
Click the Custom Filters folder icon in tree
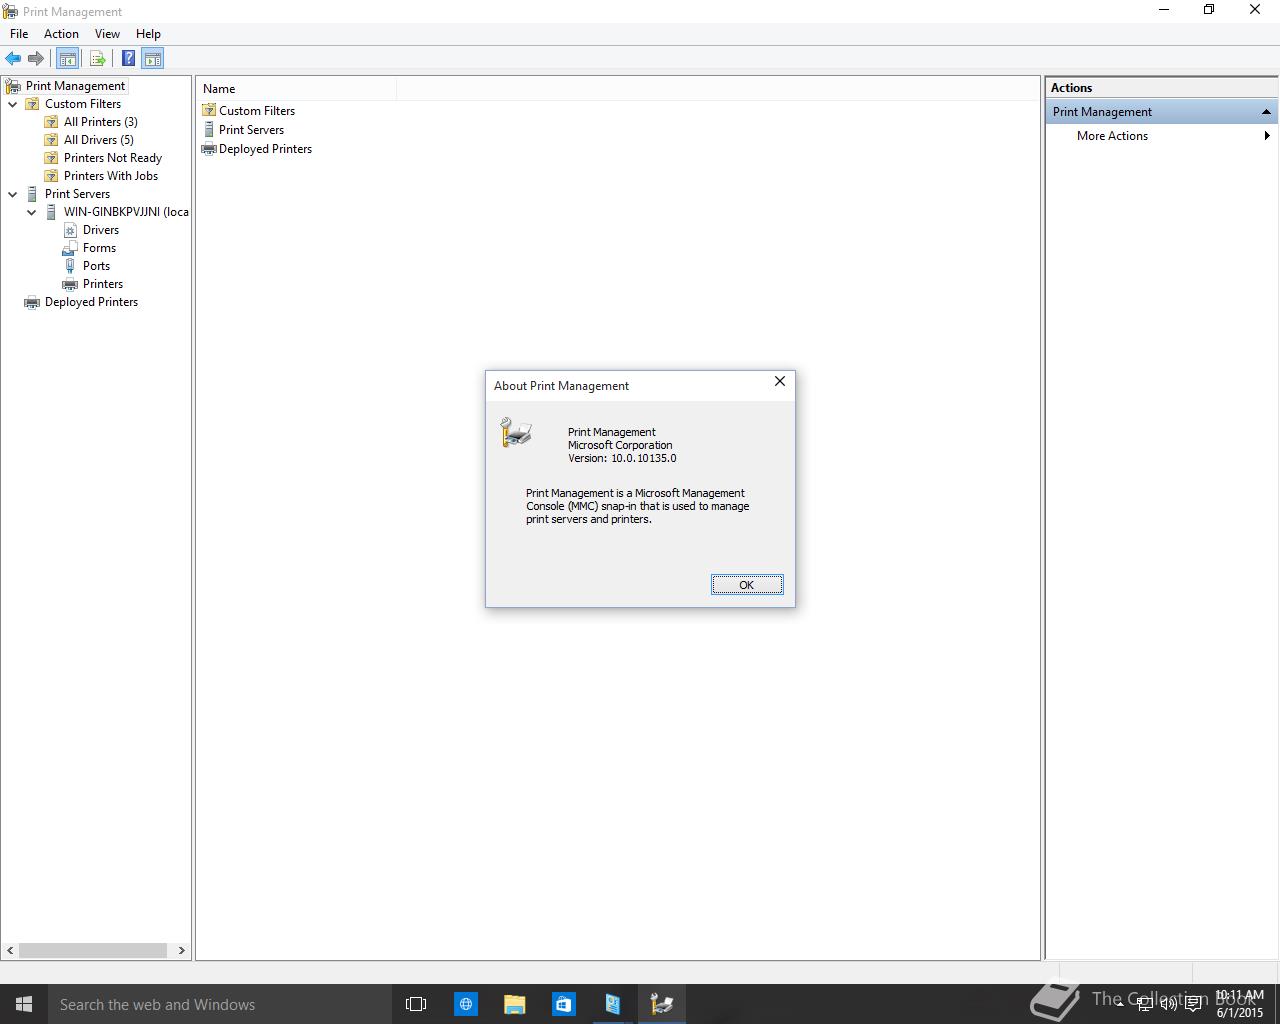[x=32, y=104]
